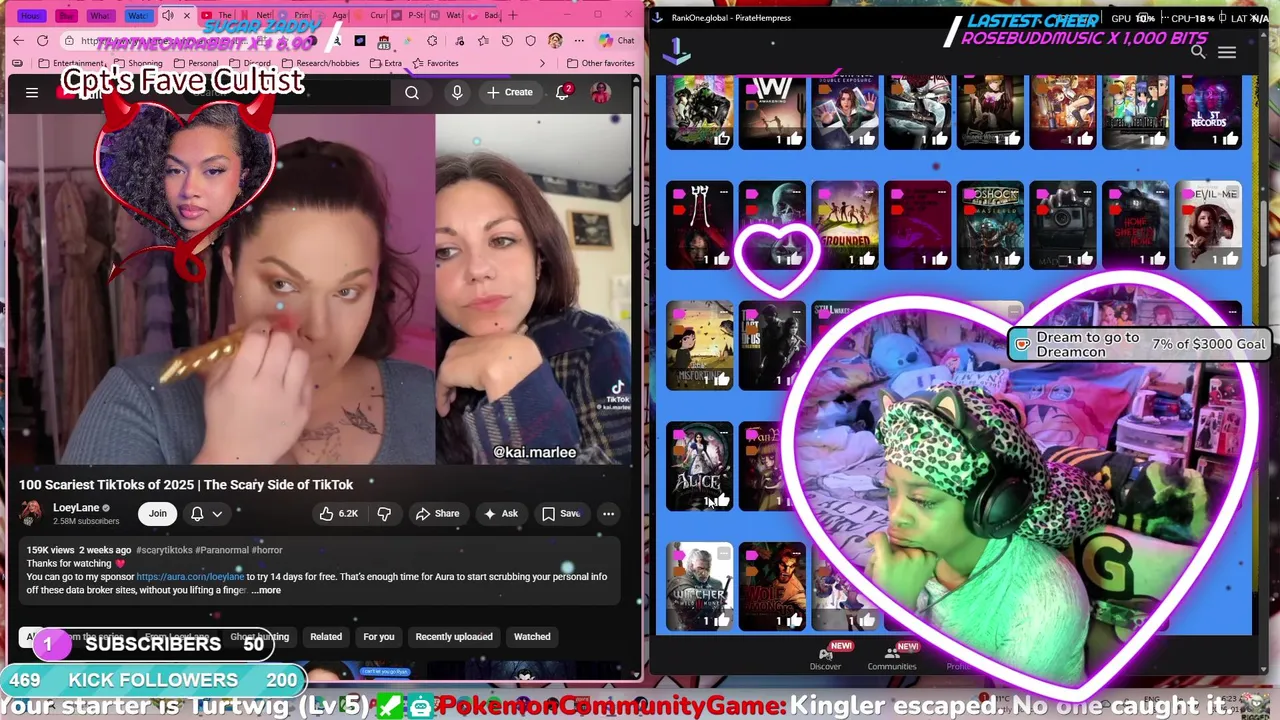Screen dimensions: 1280x720
Task: Select the Watched filter chip
Action: click(x=532, y=637)
